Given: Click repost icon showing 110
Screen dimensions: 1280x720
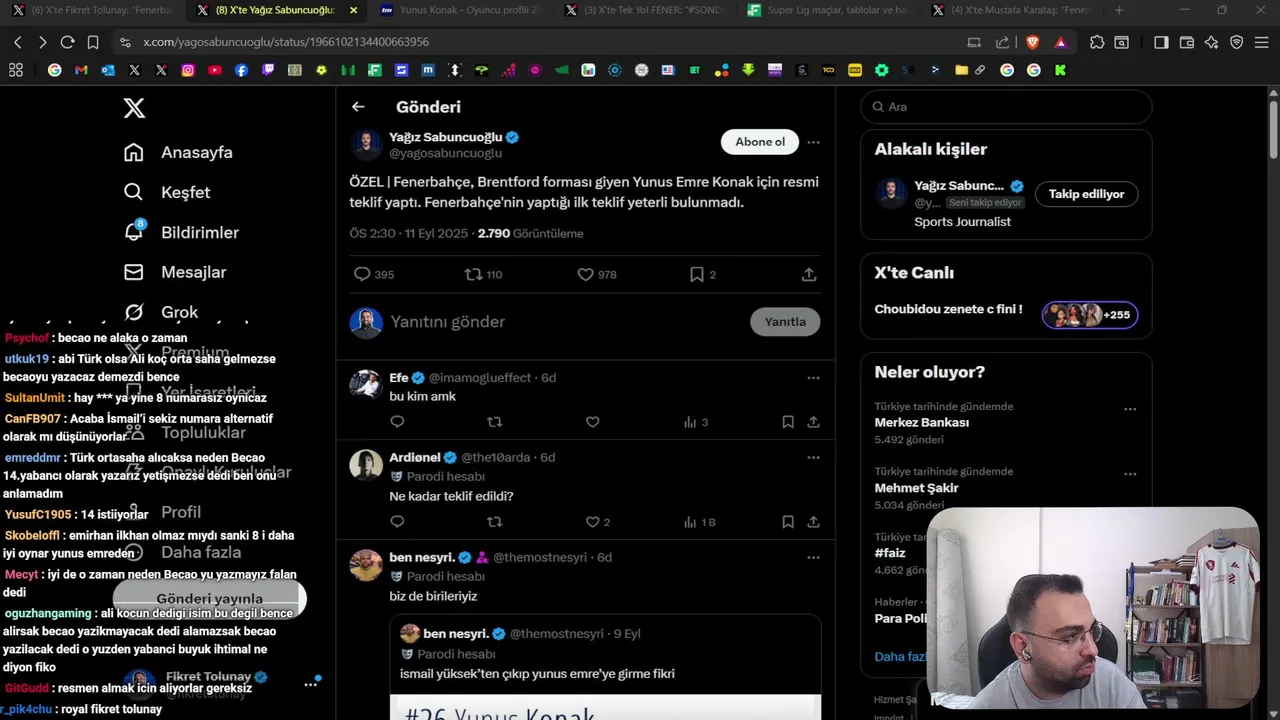Looking at the screenshot, I should (x=484, y=274).
